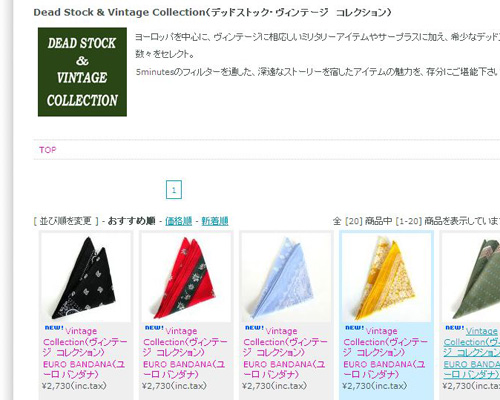The width and height of the screenshot is (500, 400).
Task: Click NEW! badge on black bandana item
Action: point(54,328)
